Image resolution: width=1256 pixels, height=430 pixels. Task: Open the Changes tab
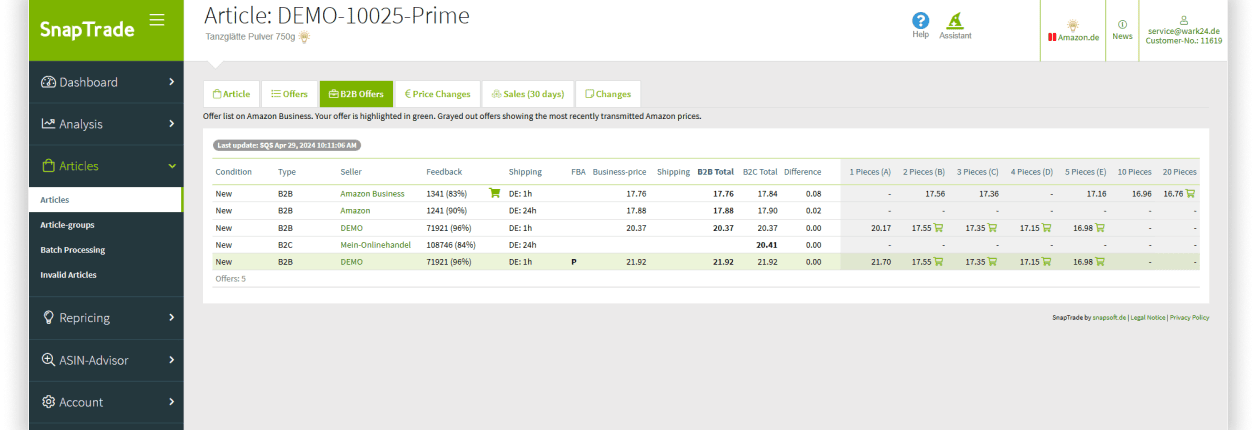[x=608, y=94]
